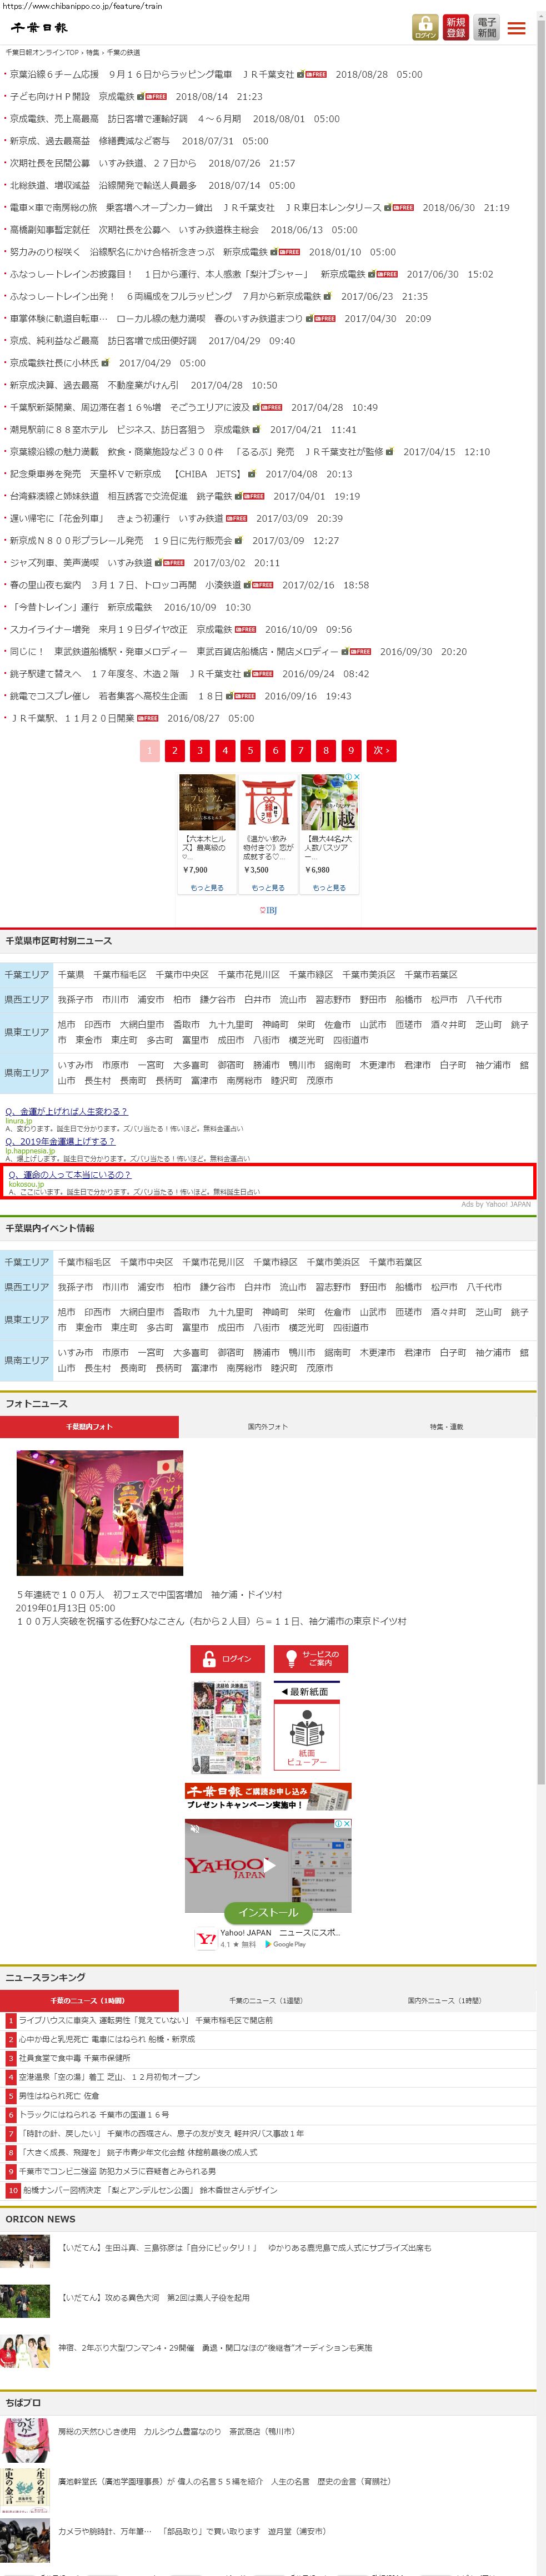Go to page 9 of the article list
The height and width of the screenshot is (2576, 546).
(x=350, y=750)
